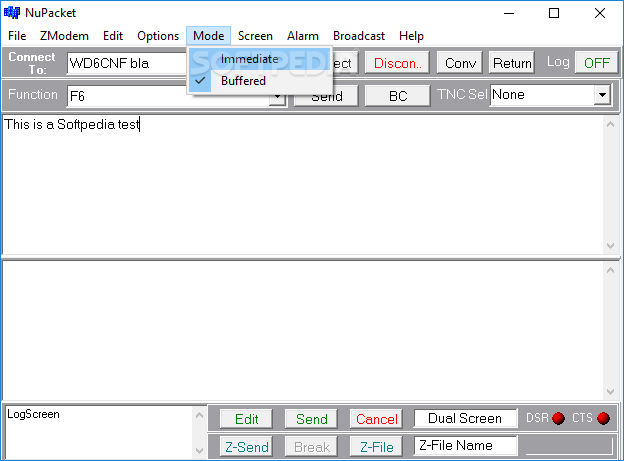The width and height of the screenshot is (624, 461).
Task: Click the greyed-out Break button
Action: (x=312, y=447)
